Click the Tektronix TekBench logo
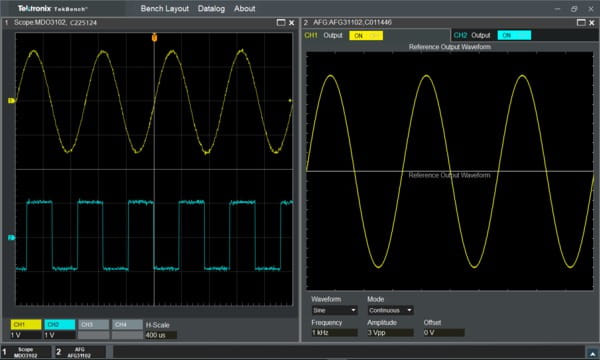This screenshot has width=600, height=360. tap(53, 8)
